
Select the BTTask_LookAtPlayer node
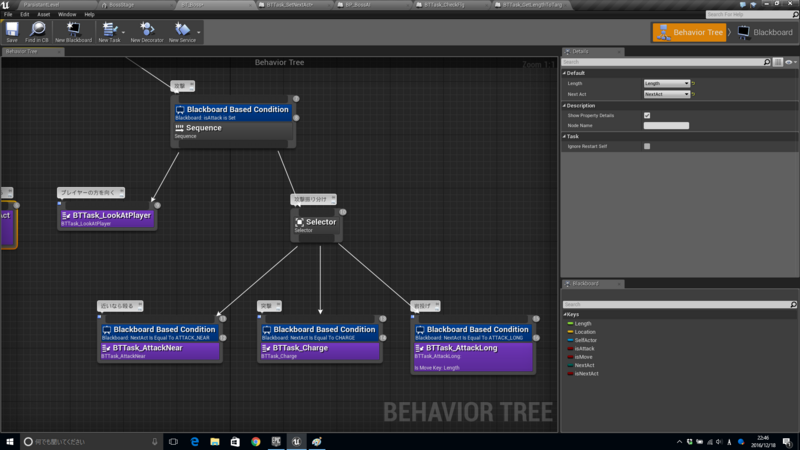(107, 218)
